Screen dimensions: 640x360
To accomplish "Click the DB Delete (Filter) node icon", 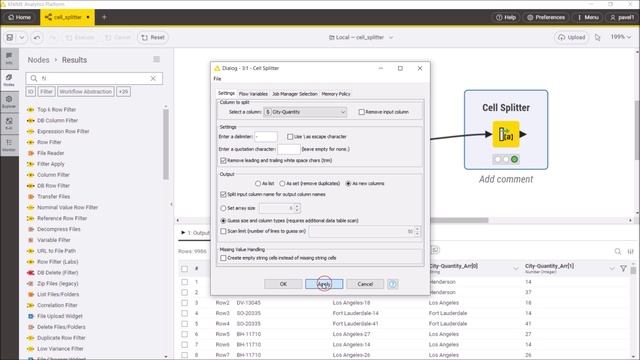I will click(30, 273).
